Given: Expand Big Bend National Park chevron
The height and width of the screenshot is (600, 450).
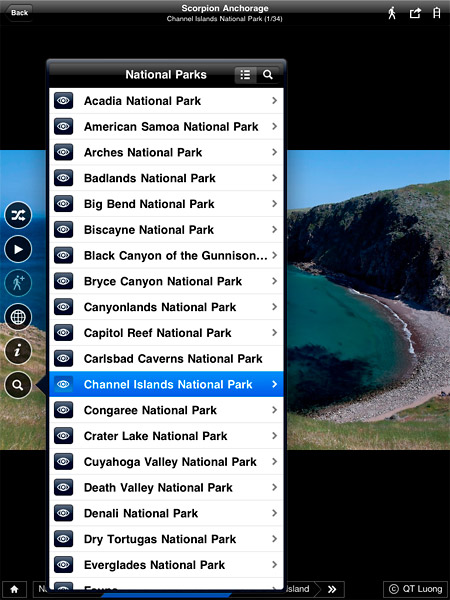Looking at the screenshot, I should 274,204.
